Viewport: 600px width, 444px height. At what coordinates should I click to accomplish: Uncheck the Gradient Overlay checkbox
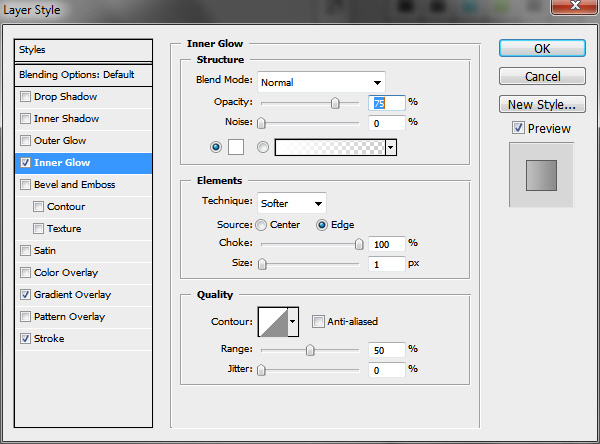[x=25, y=295]
